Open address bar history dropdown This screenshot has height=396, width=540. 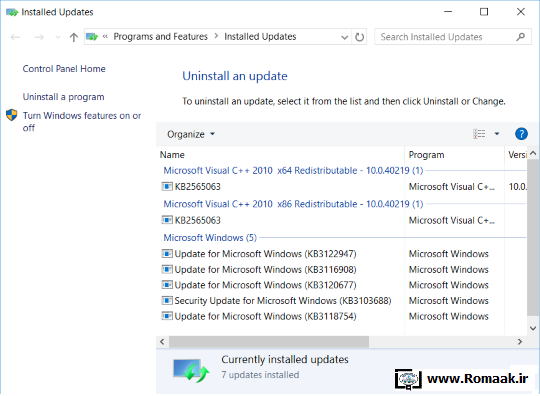[344, 37]
